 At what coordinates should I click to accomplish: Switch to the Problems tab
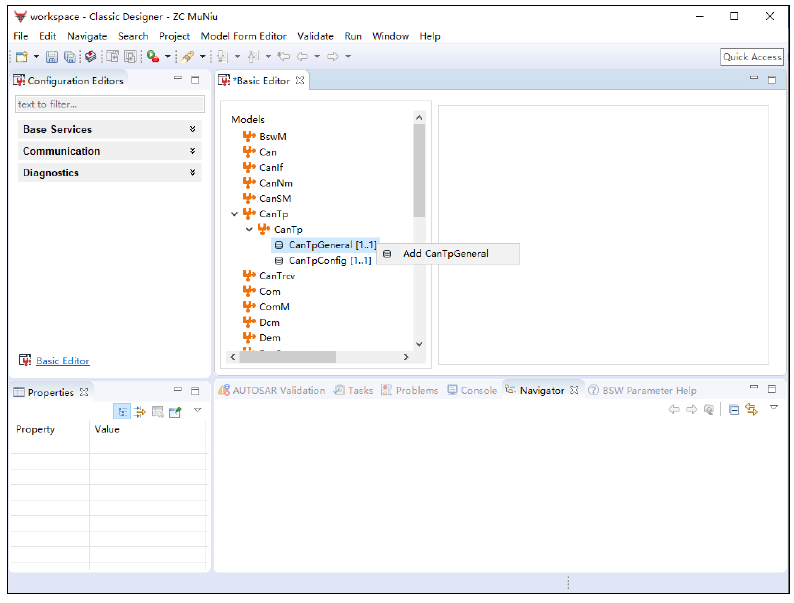(410, 390)
